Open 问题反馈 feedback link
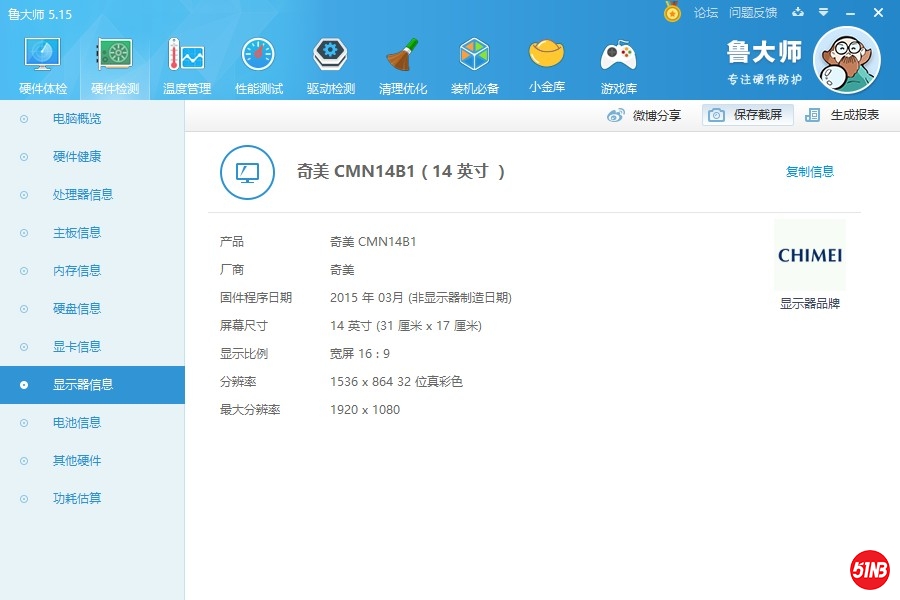900x600 pixels. 753,13
